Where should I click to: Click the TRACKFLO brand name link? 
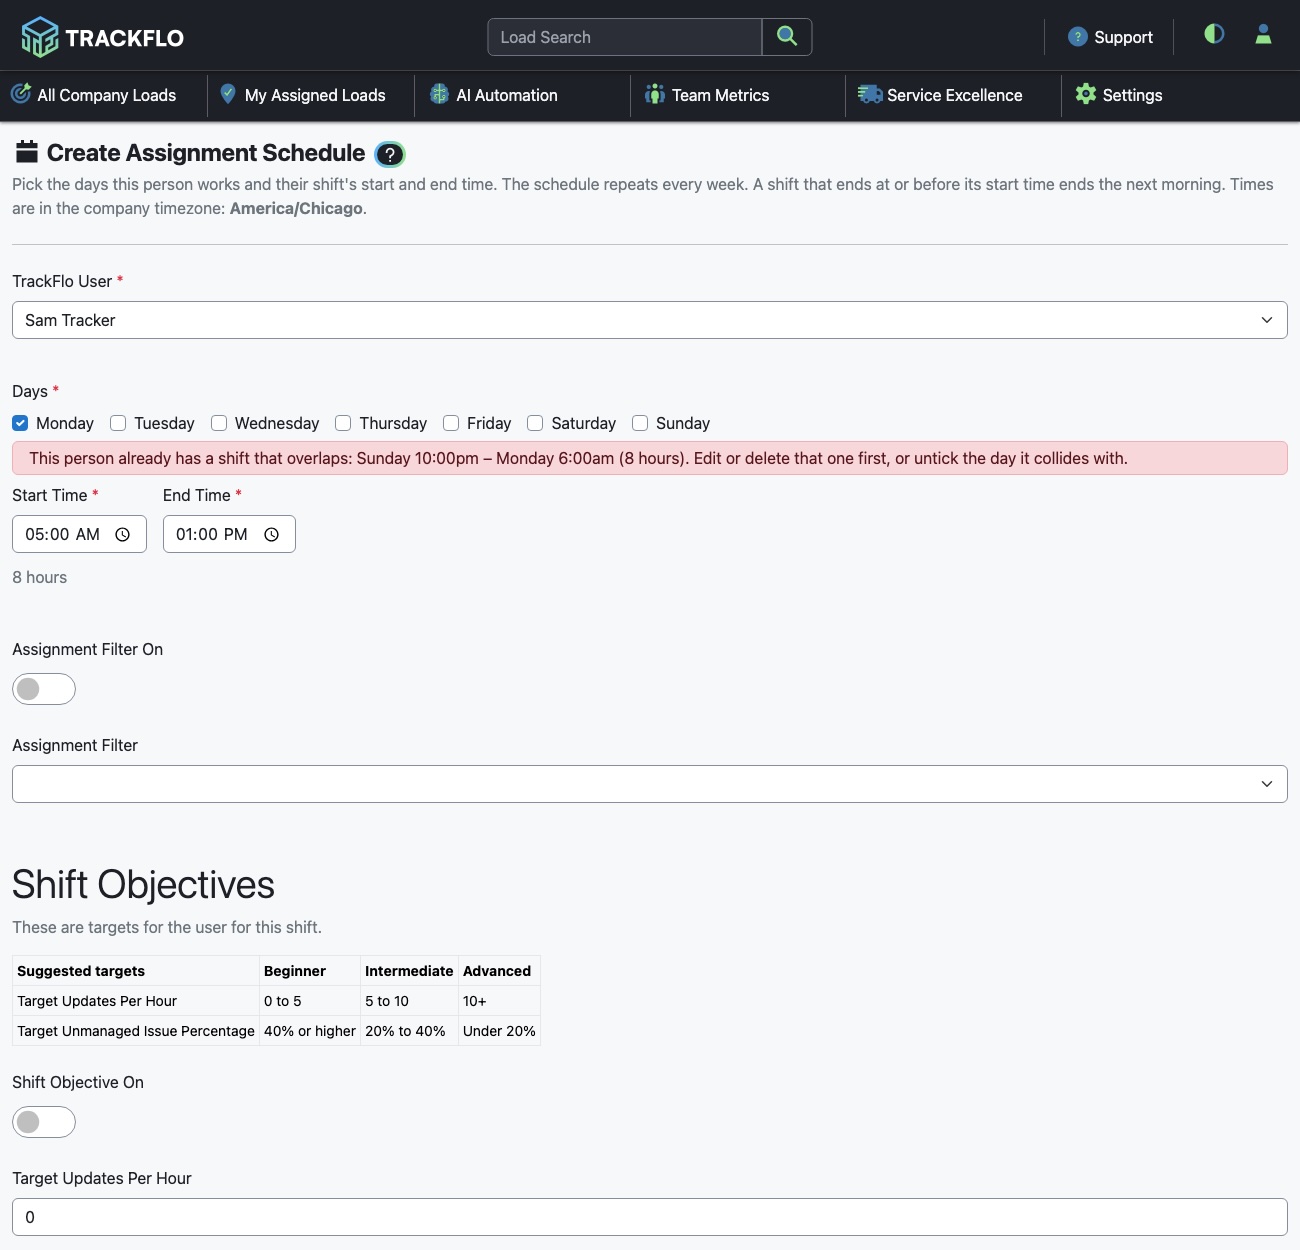(125, 38)
